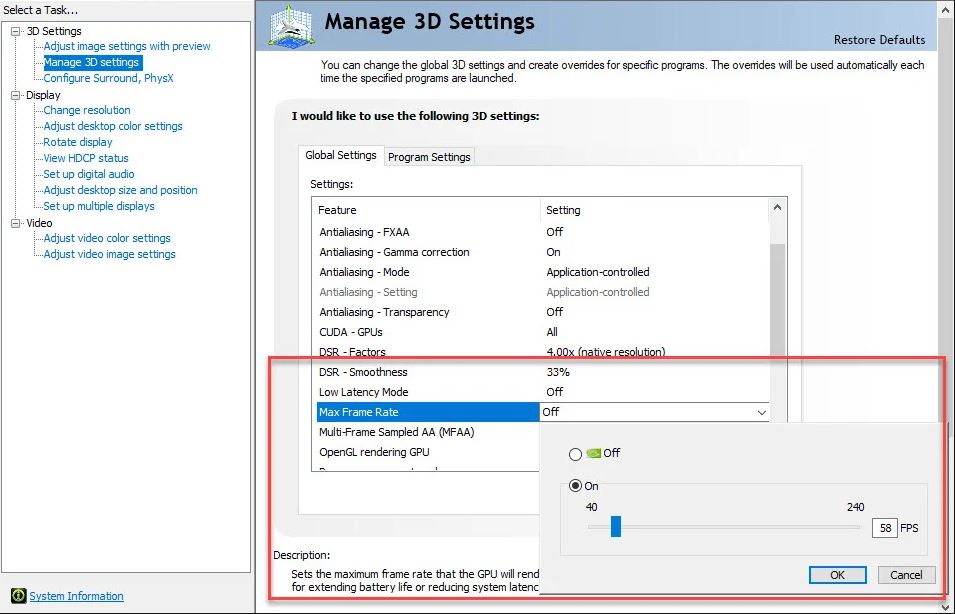This screenshot has height=614, width=955.
Task: Click the System Information icon
Action: click(x=18, y=596)
